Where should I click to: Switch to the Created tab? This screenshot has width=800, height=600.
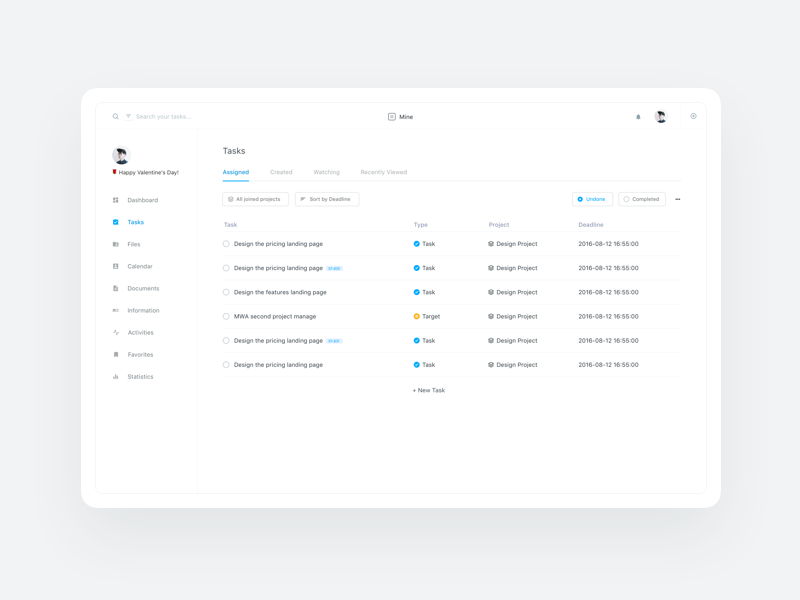281,172
